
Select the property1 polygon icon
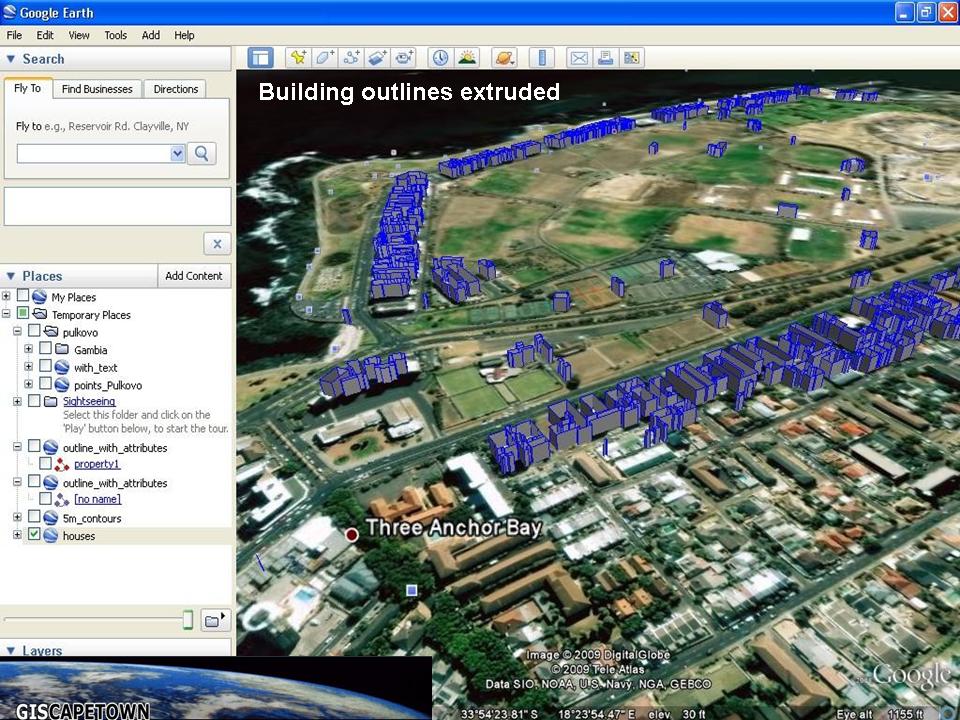pos(61,464)
